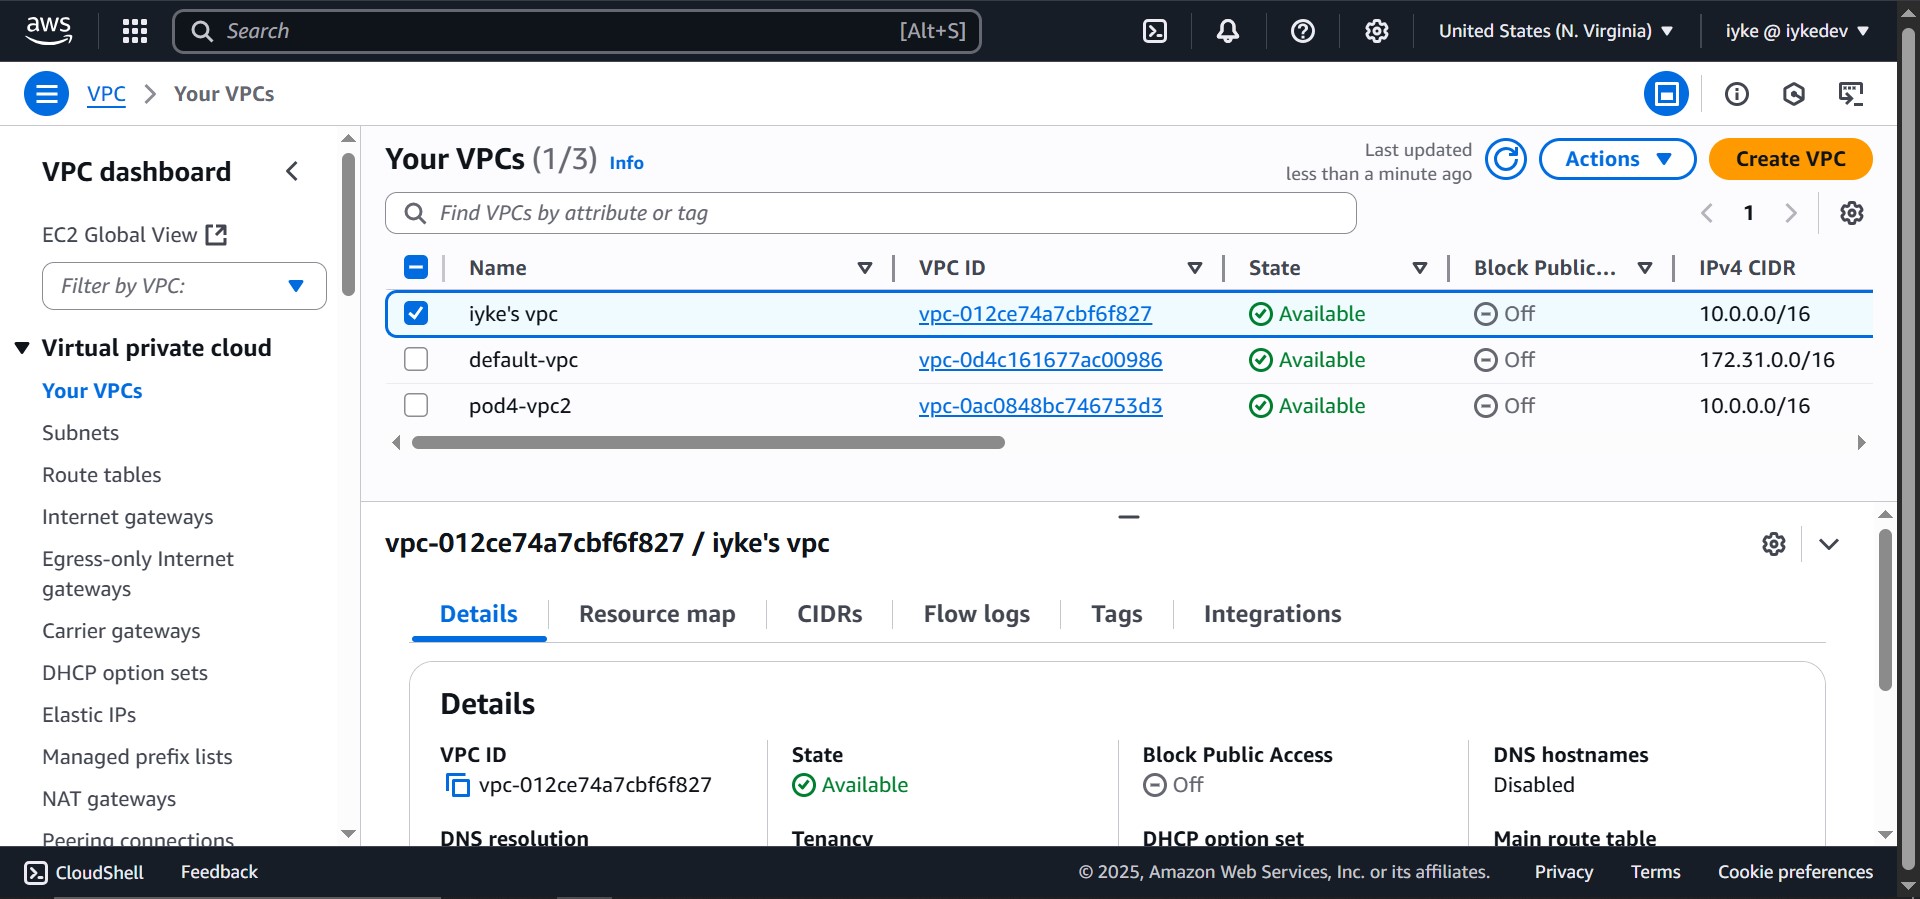Open the help question mark menu
The height and width of the screenshot is (899, 1920).
click(1302, 31)
